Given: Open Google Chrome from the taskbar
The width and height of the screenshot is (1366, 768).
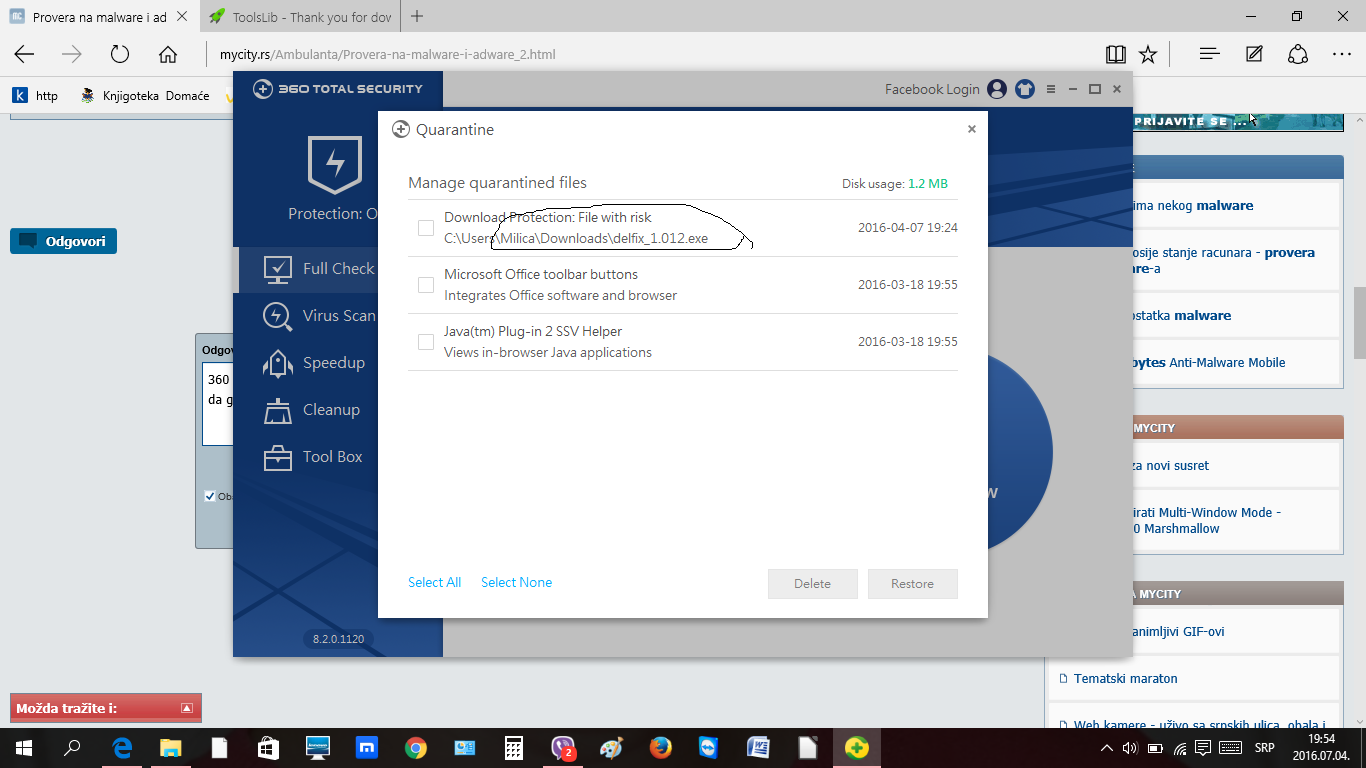Looking at the screenshot, I should [x=416, y=748].
